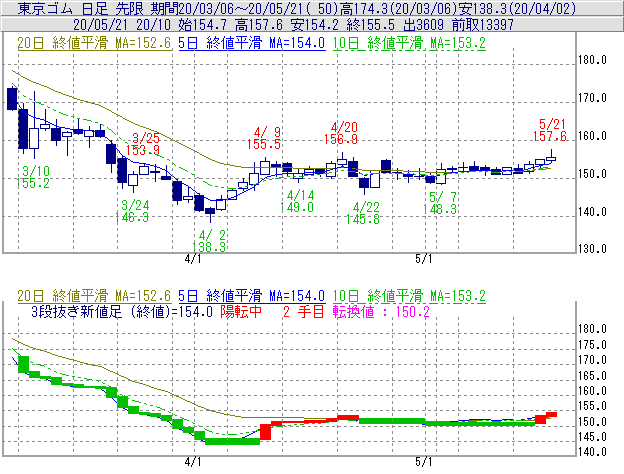The height and width of the screenshot is (474, 624).
Task: Click the open interest '前取13397'
Action: pos(483,25)
